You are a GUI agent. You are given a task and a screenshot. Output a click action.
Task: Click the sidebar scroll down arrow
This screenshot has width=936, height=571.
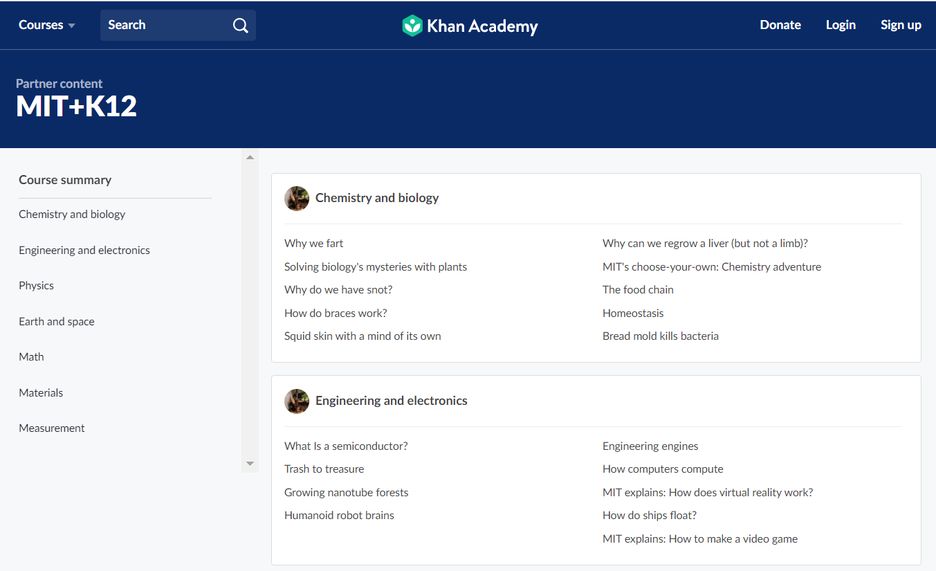pyautogui.click(x=250, y=464)
